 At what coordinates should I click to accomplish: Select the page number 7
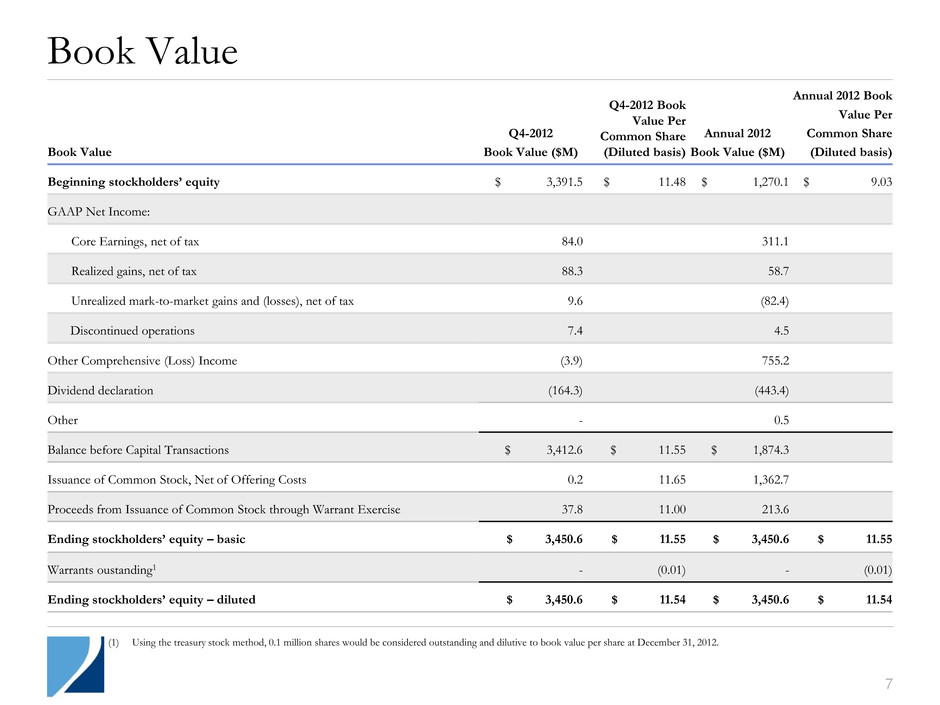click(887, 683)
